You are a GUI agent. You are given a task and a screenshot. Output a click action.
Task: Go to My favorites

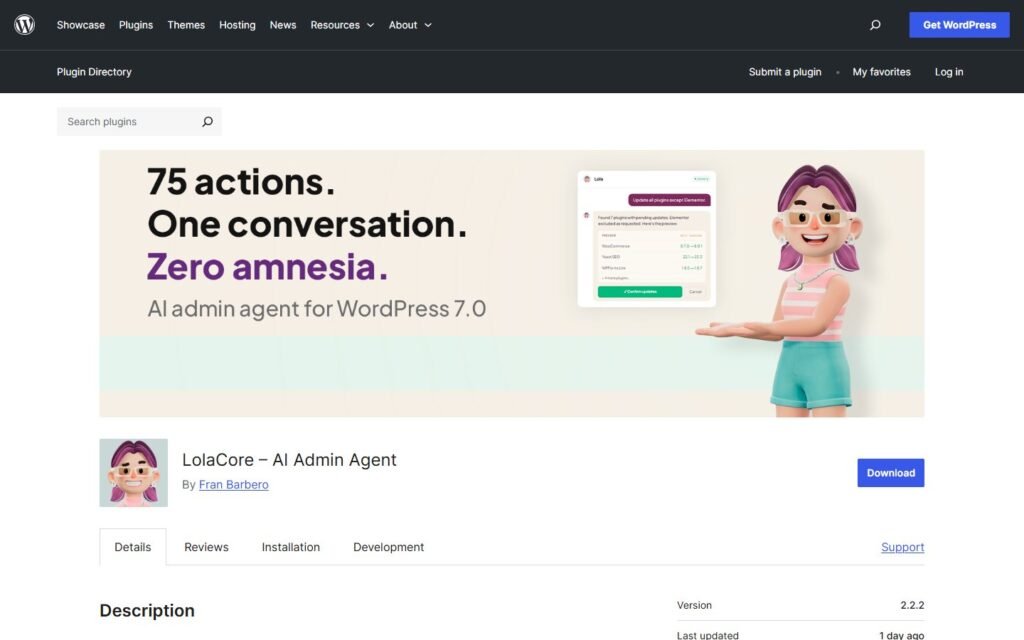pyautogui.click(x=881, y=72)
